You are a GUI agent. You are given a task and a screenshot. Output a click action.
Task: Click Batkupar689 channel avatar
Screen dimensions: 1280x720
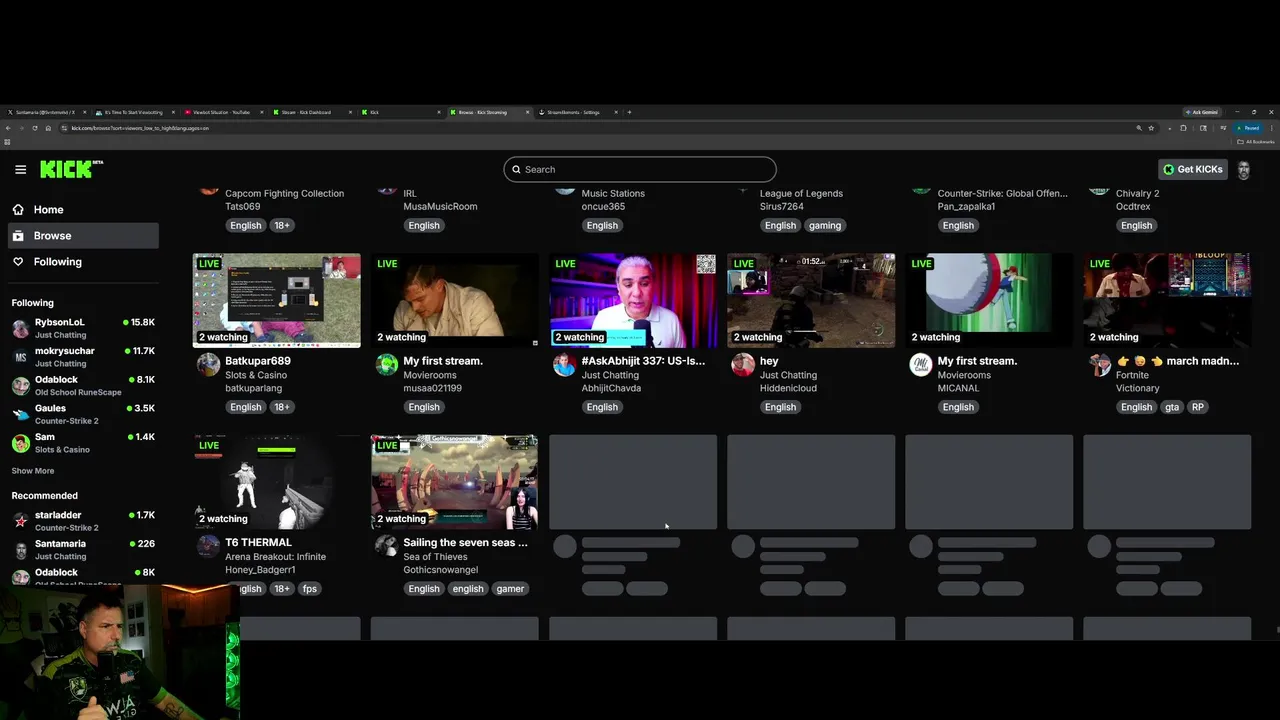point(208,364)
